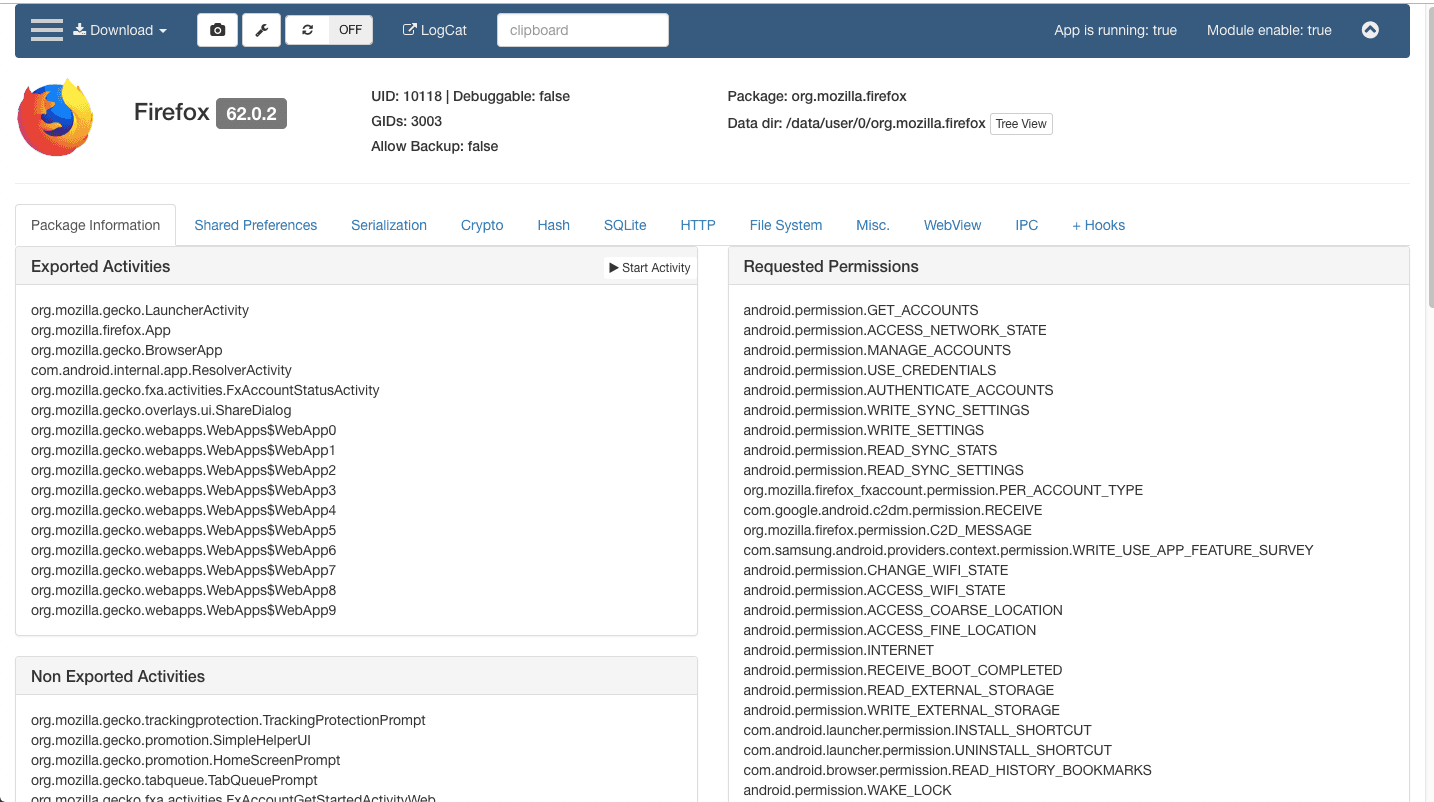Click the GET_ACCOUNTS permission

[861, 310]
